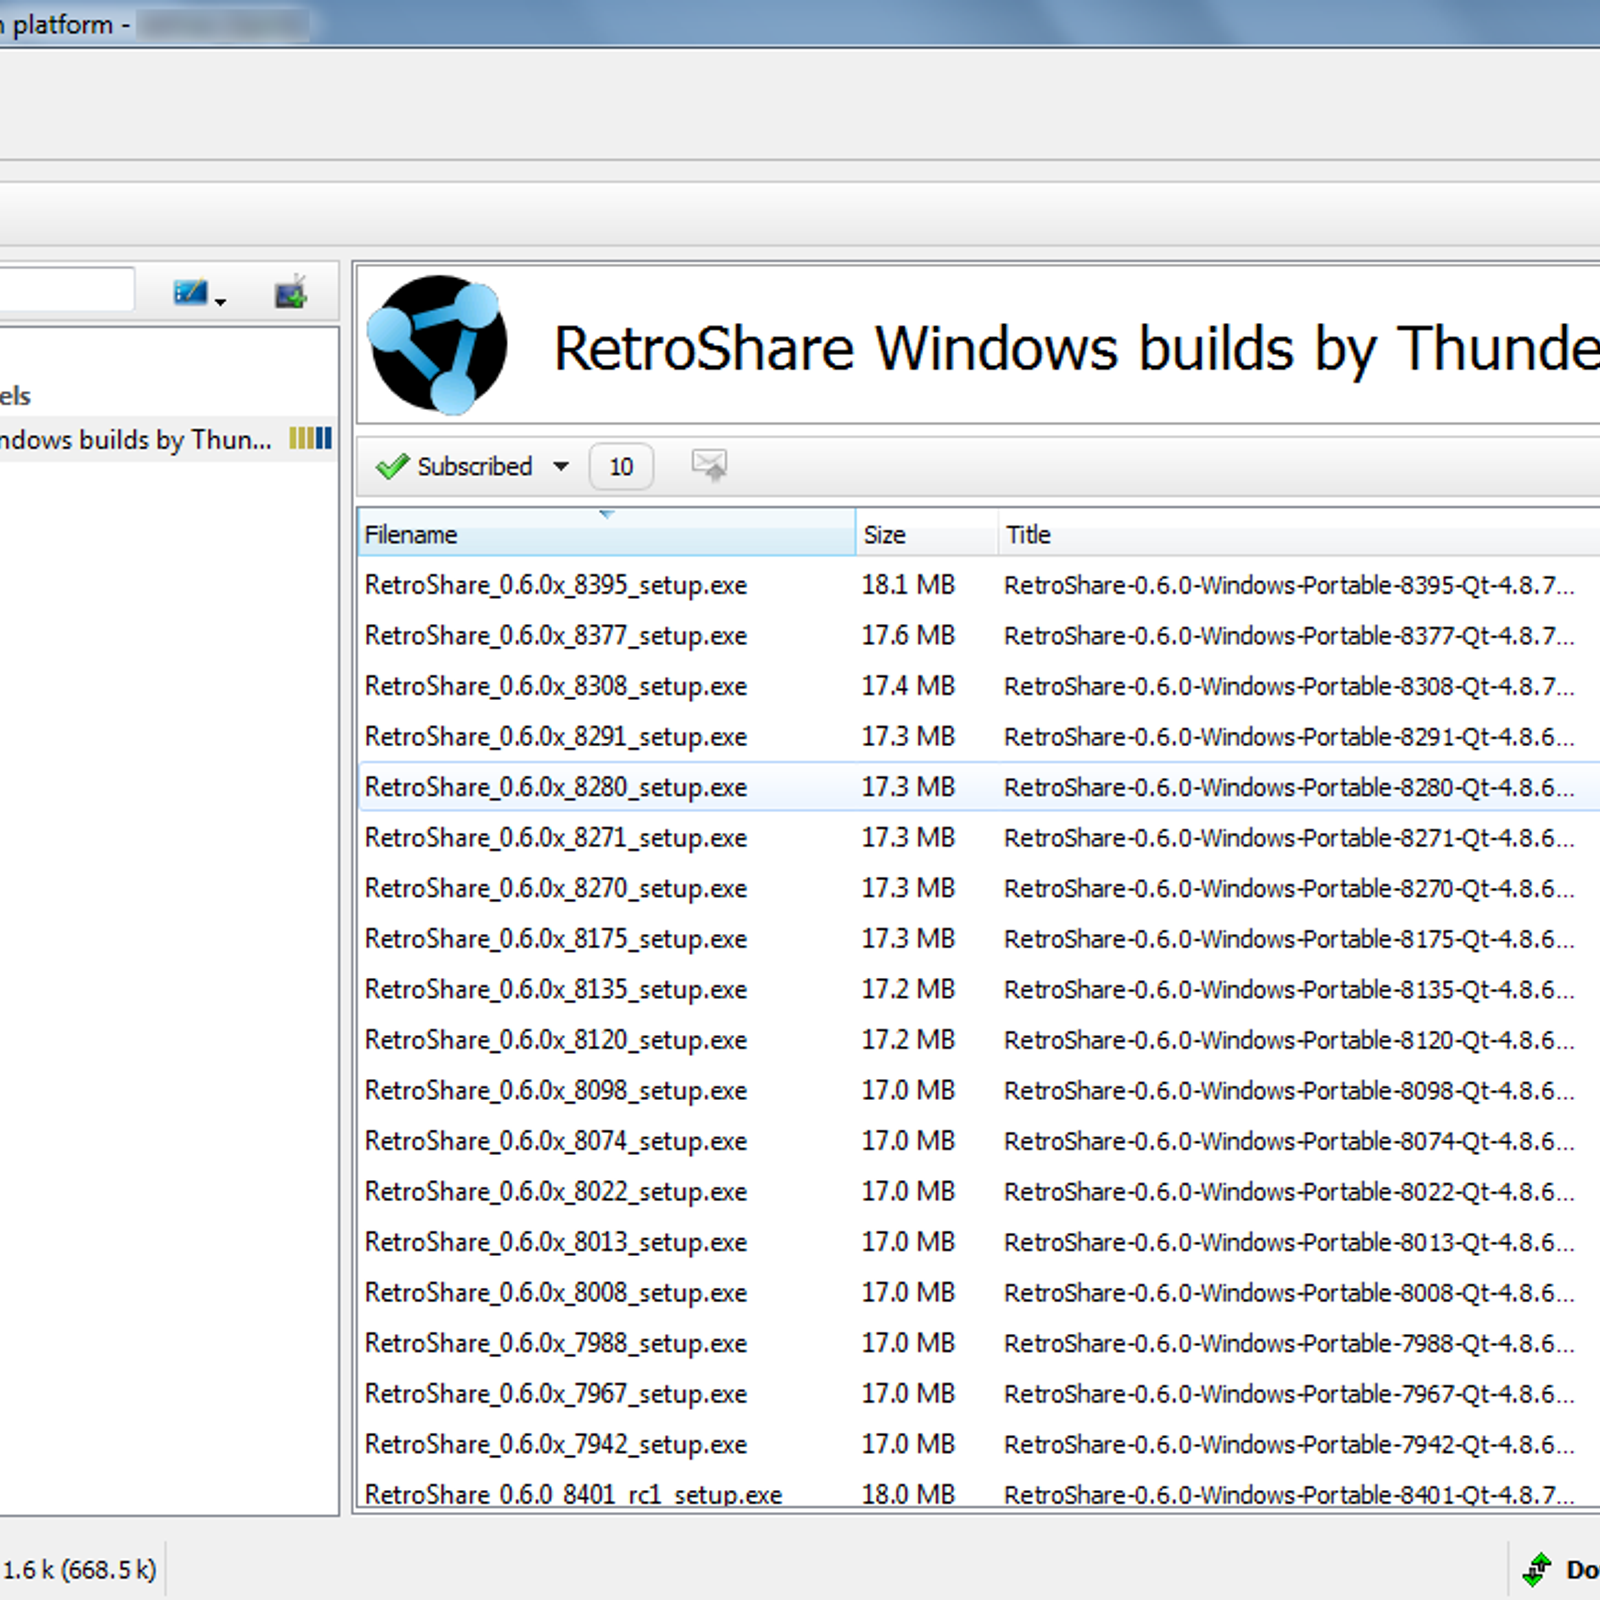This screenshot has height=1600, width=1600.
Task: Click title Windows-Portable-7942-Qt-4.8.6 cell
Action: tap(1289, 1445)
